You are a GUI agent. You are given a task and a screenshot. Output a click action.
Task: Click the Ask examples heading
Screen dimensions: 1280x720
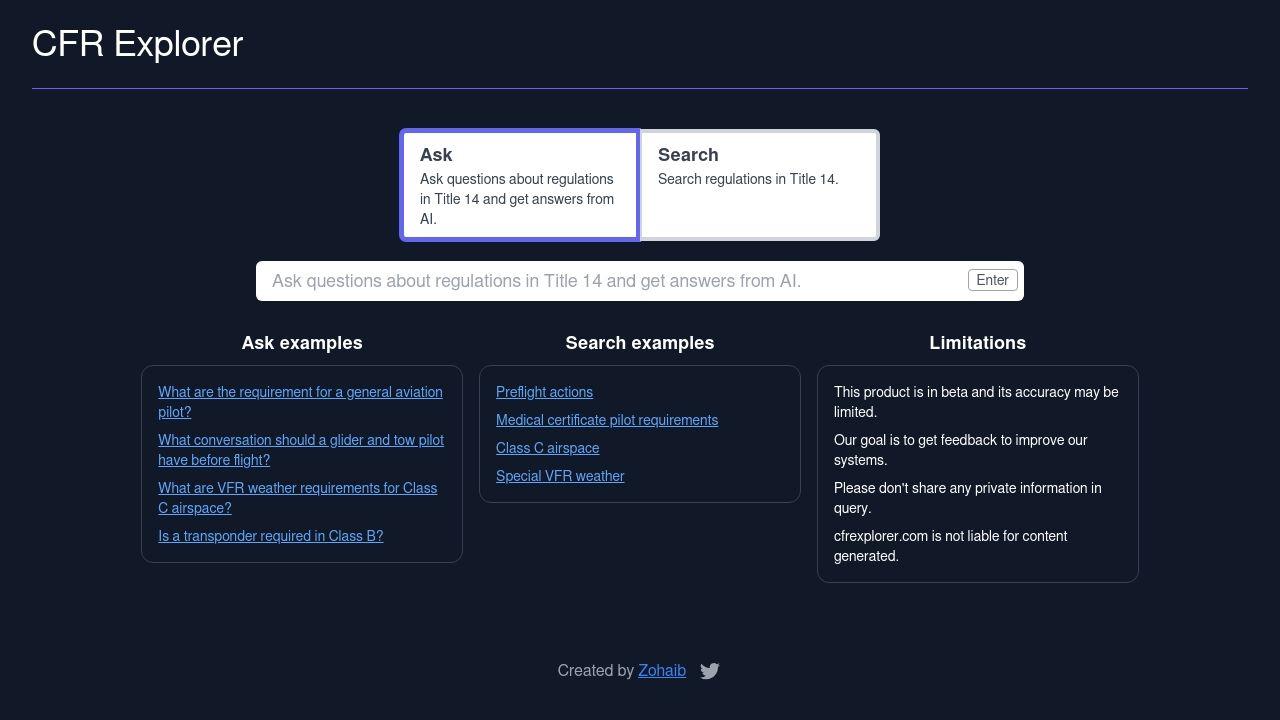tap(302, 343)
